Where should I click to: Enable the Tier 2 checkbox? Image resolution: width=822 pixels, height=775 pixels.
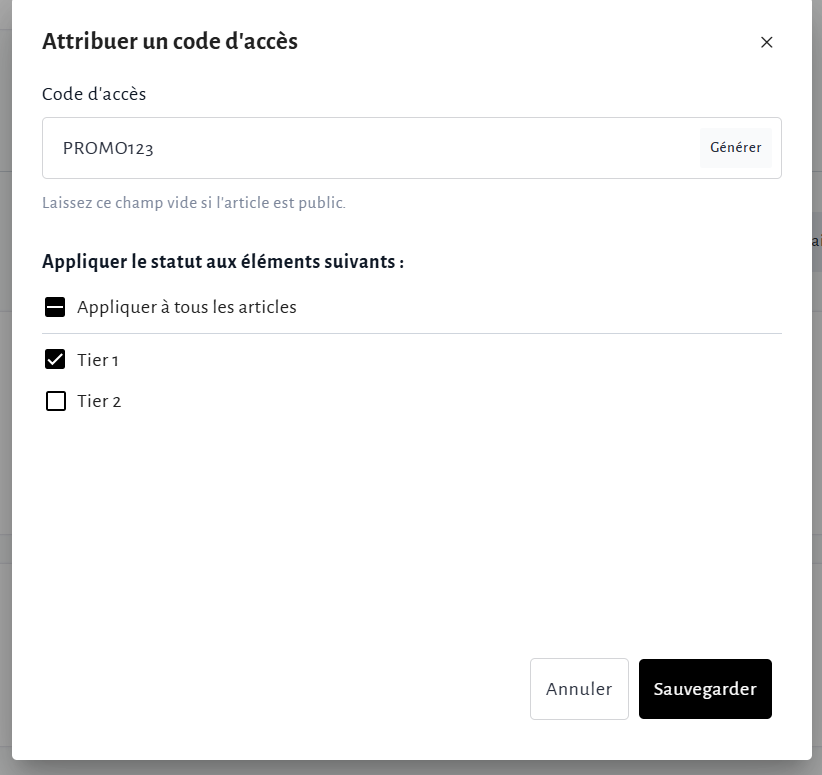56,401
